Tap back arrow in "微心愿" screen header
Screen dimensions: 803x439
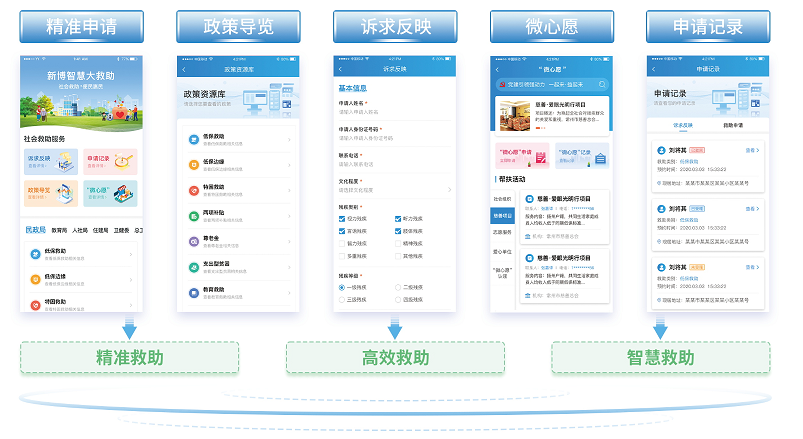click(x=497, y=69)
